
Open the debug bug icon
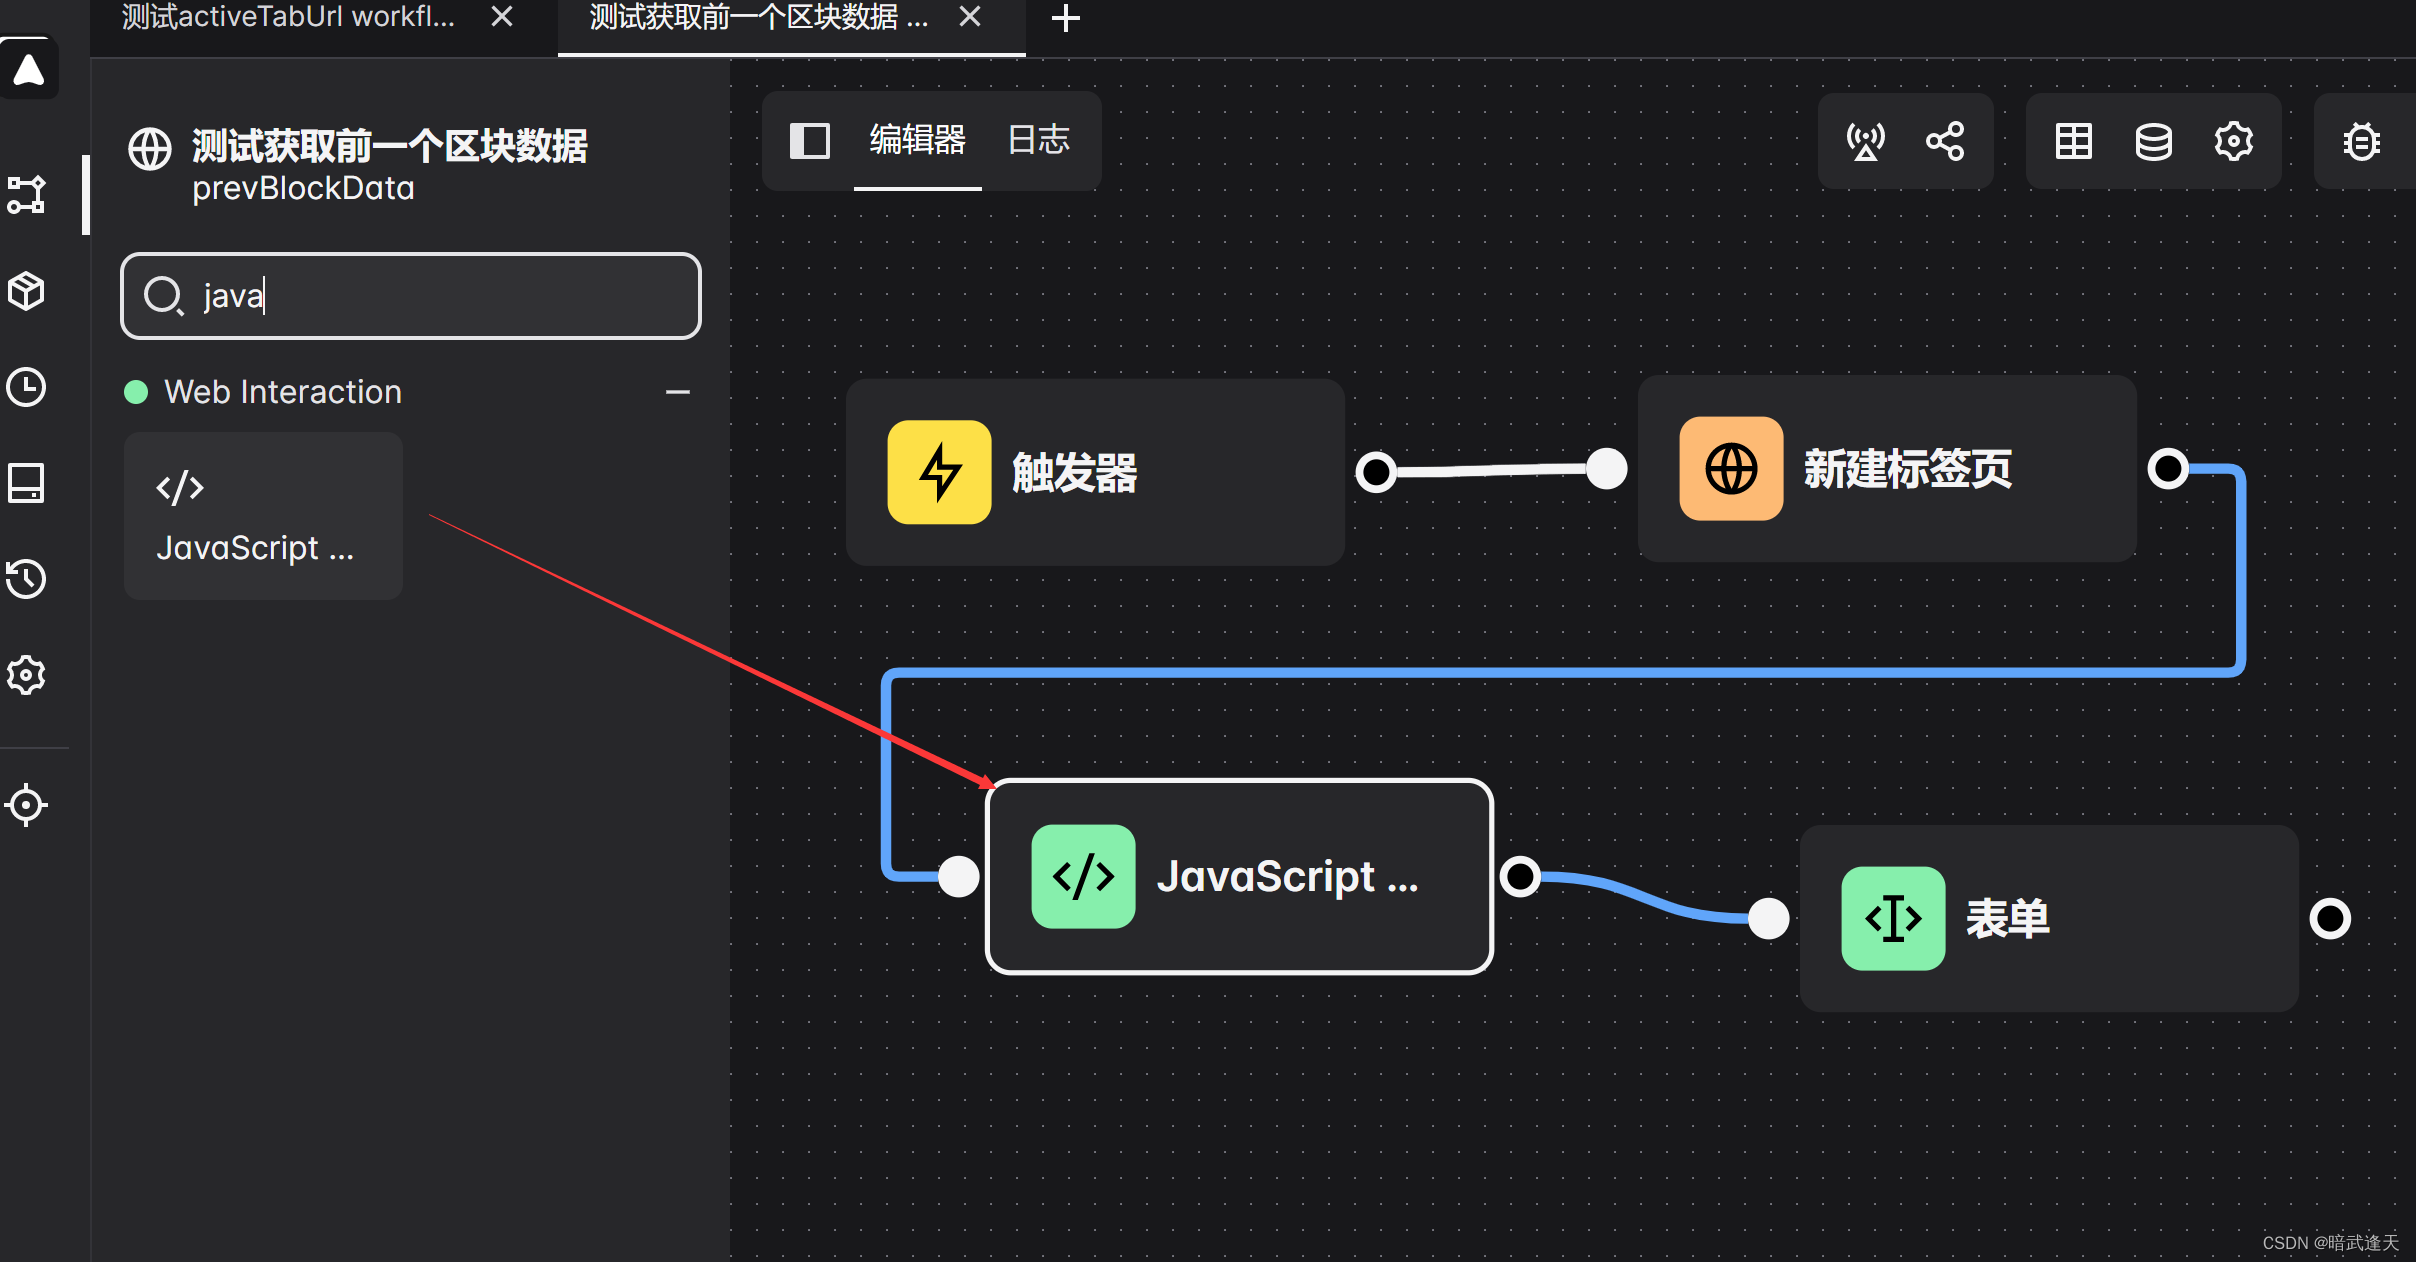[x=2361, y=141]
